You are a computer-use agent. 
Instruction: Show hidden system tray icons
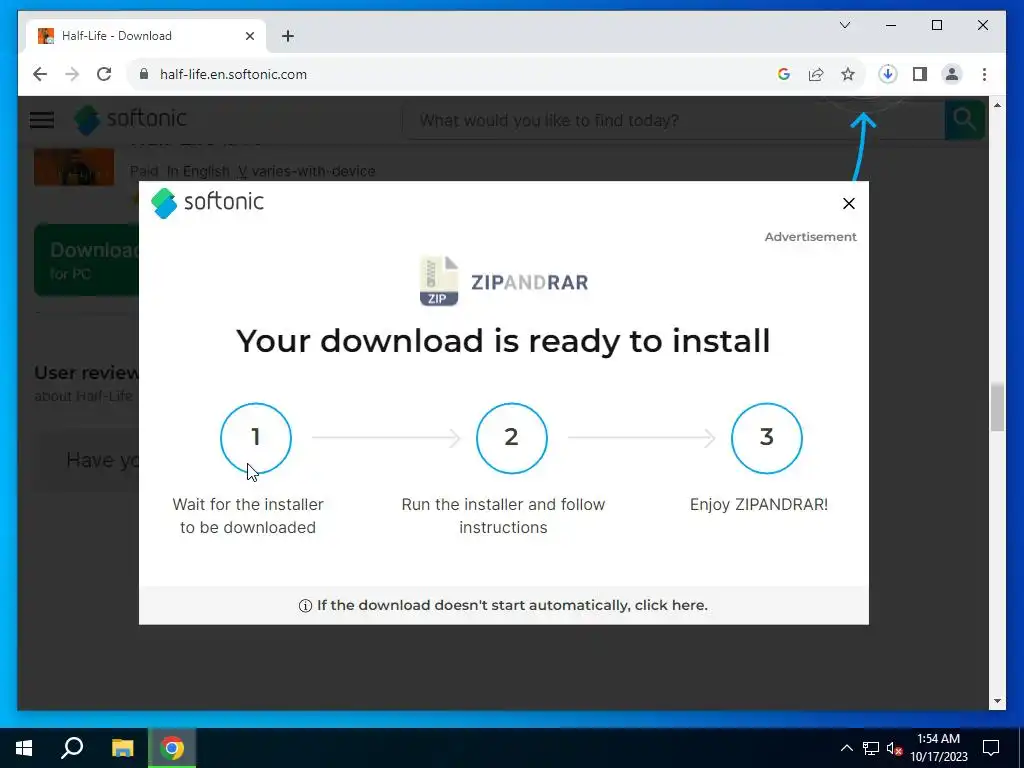pos(846,748)
